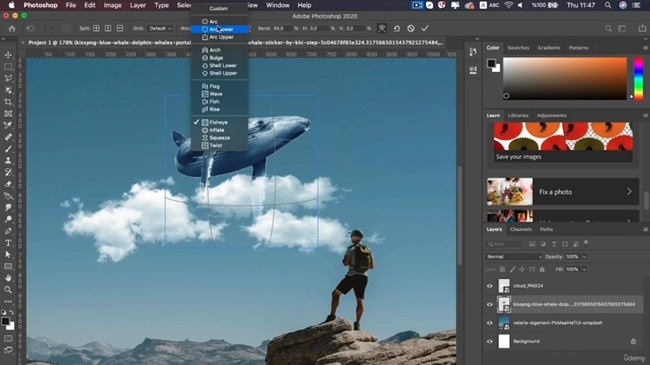Expand the Fix a photo tutorial chevron
This screenshot has width=650, height=365.
click(629, 192)
